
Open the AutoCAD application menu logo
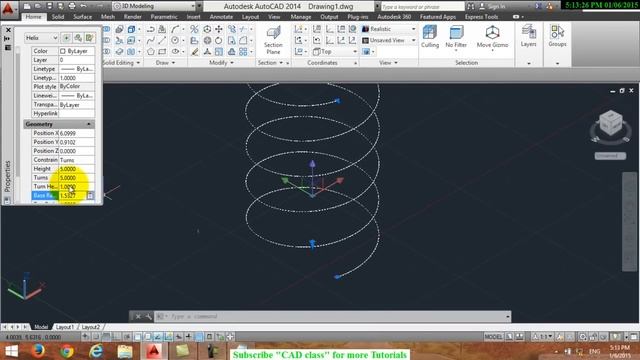8,9
